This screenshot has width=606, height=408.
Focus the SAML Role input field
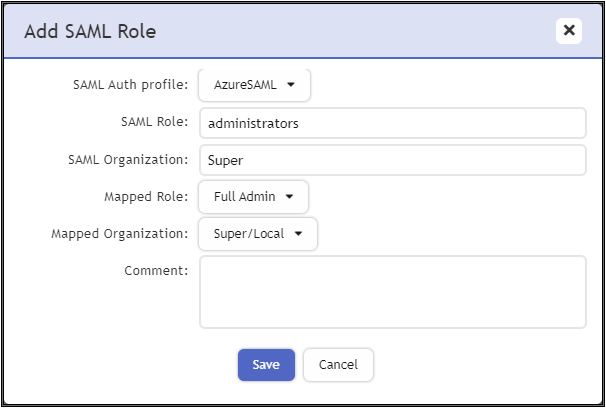[x=392, y=123]
